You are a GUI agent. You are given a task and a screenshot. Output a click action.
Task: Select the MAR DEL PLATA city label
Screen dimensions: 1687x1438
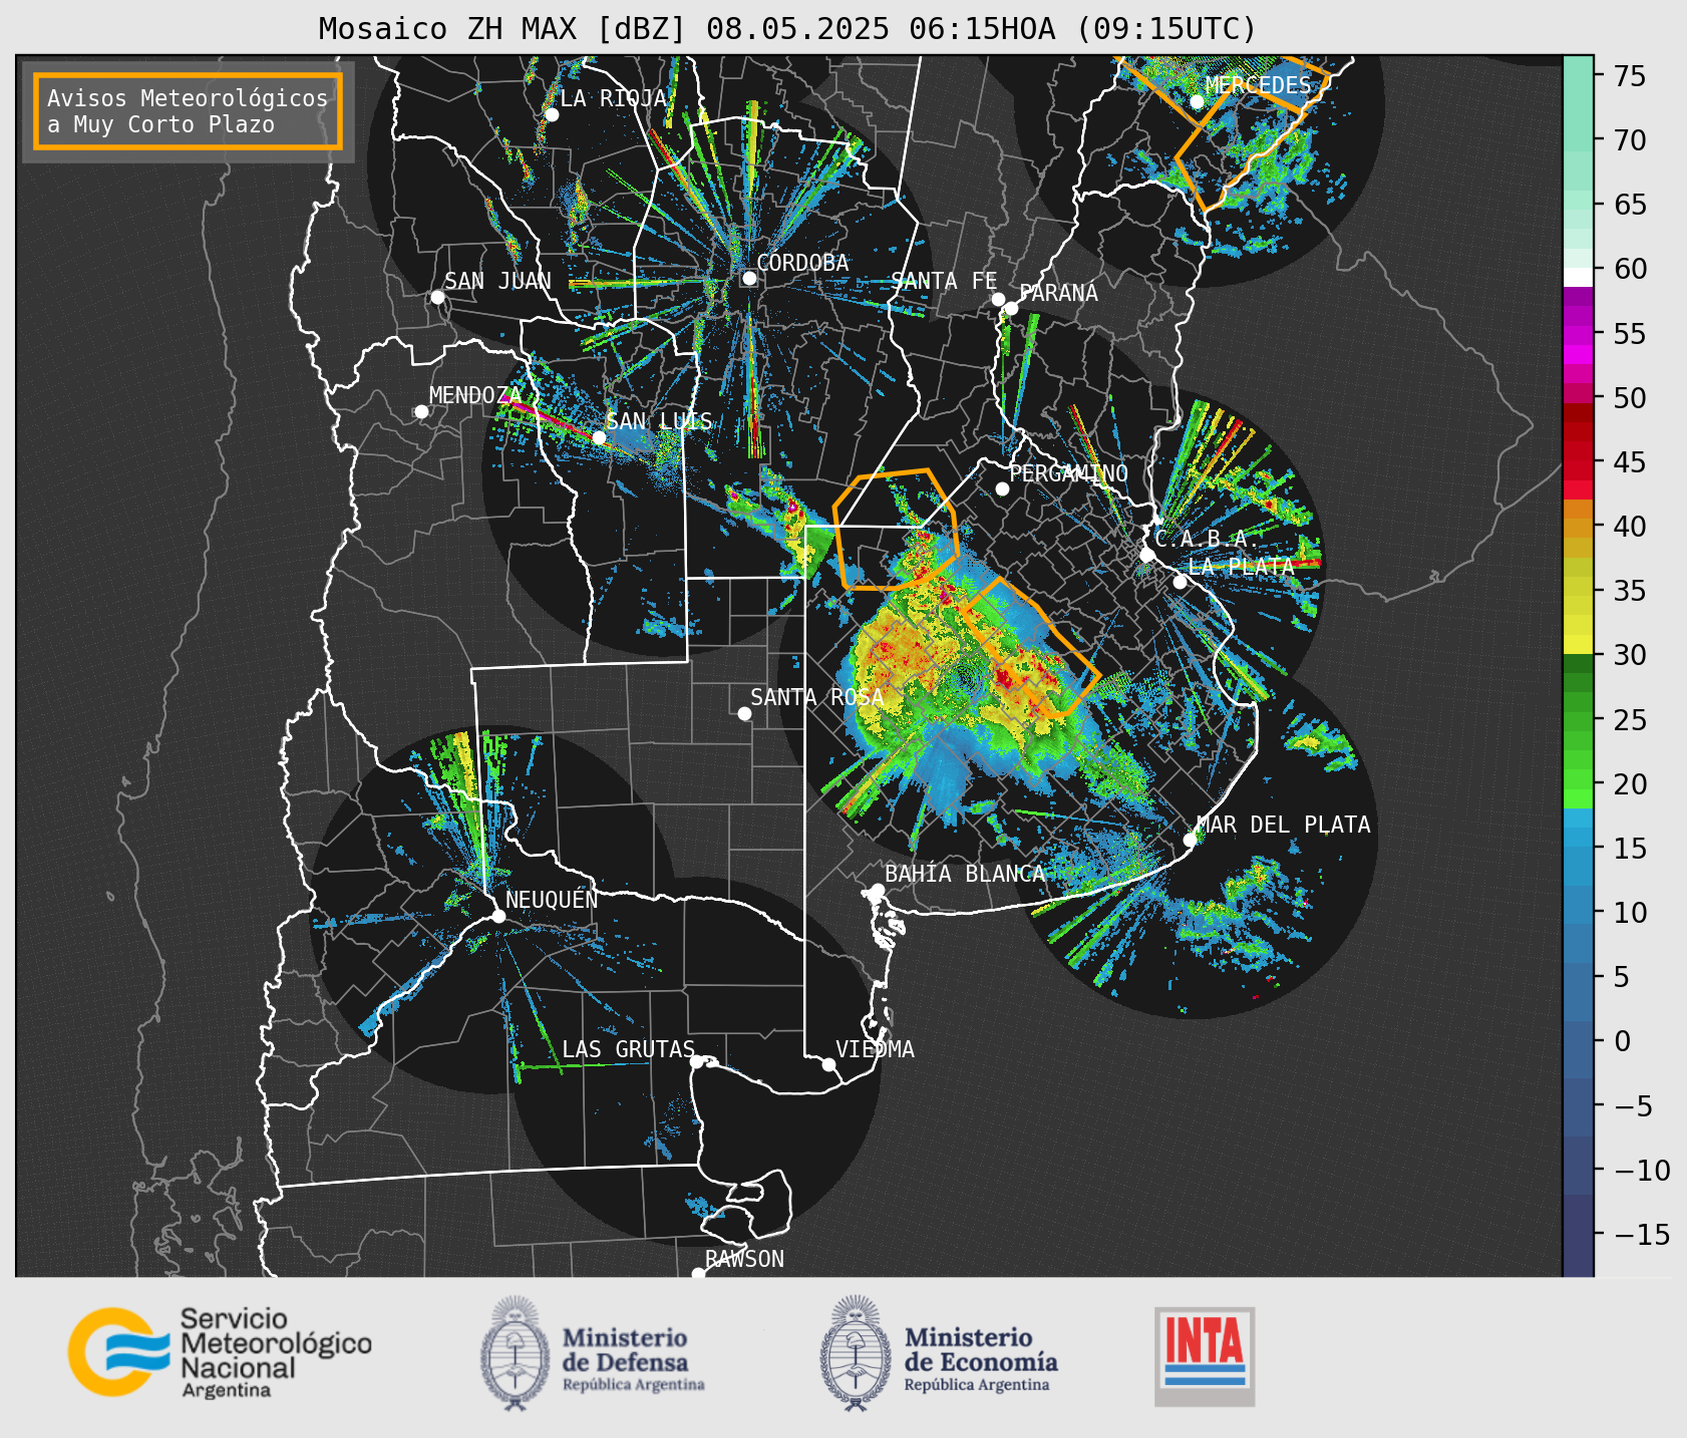click(1283, 825)
